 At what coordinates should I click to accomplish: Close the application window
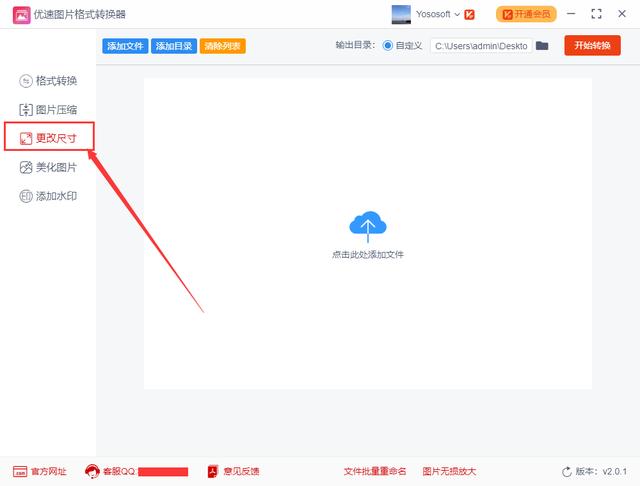point(622,14)
